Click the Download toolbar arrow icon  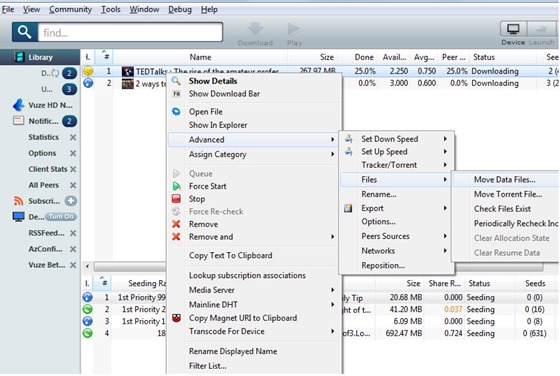click(255, 29)
